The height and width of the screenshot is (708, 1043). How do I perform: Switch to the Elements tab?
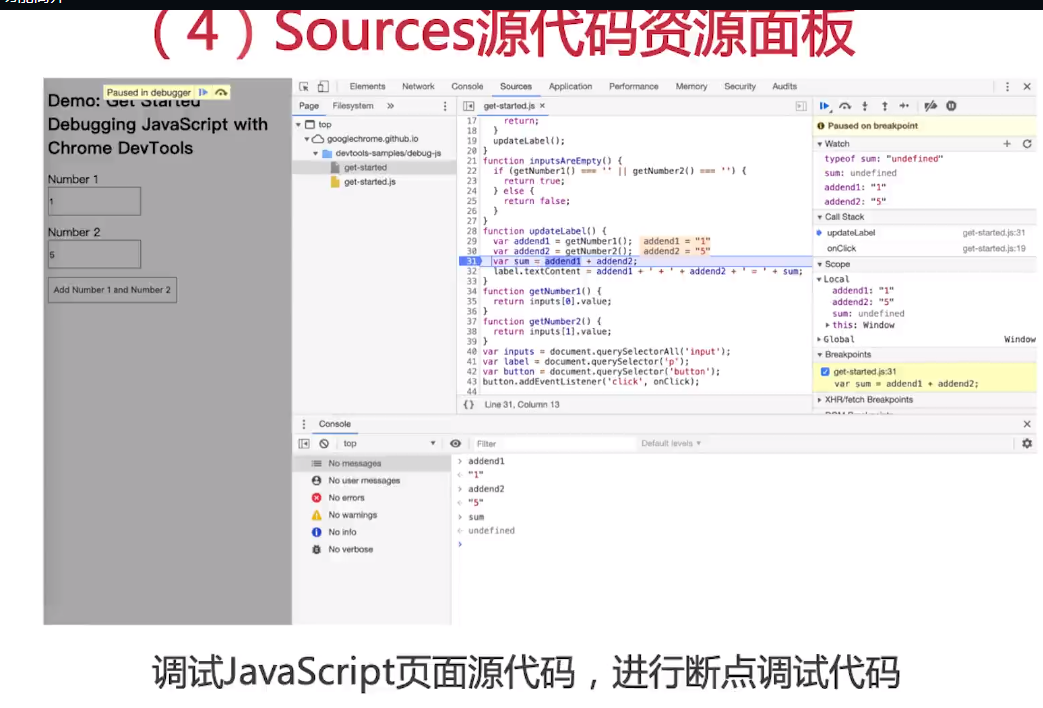pos(367,87)
